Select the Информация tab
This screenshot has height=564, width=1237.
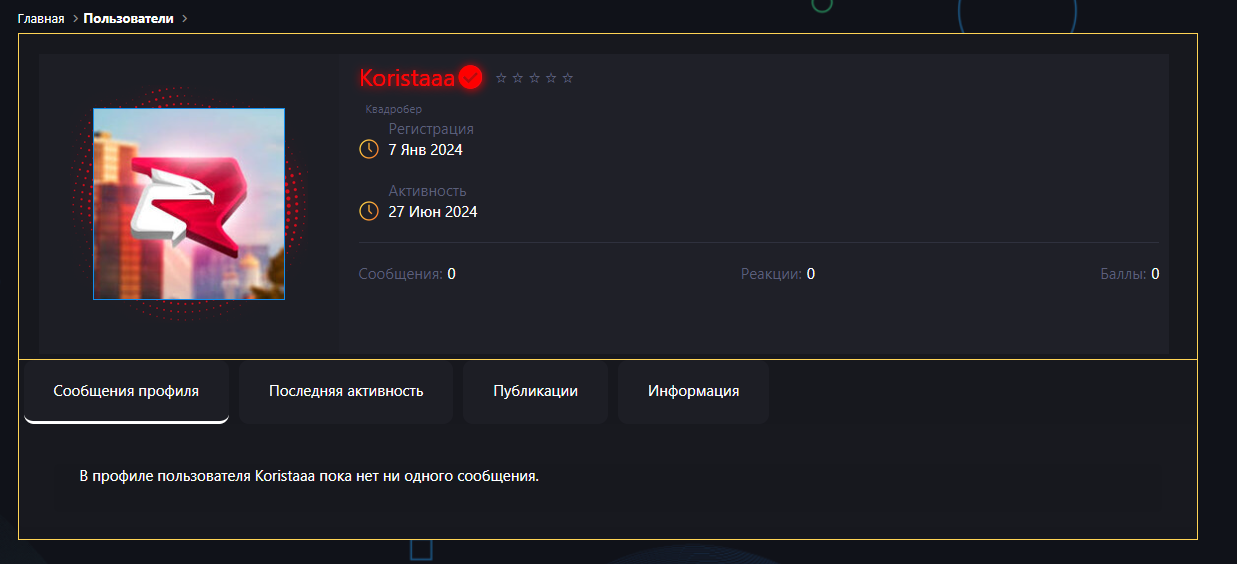point(693,391)
